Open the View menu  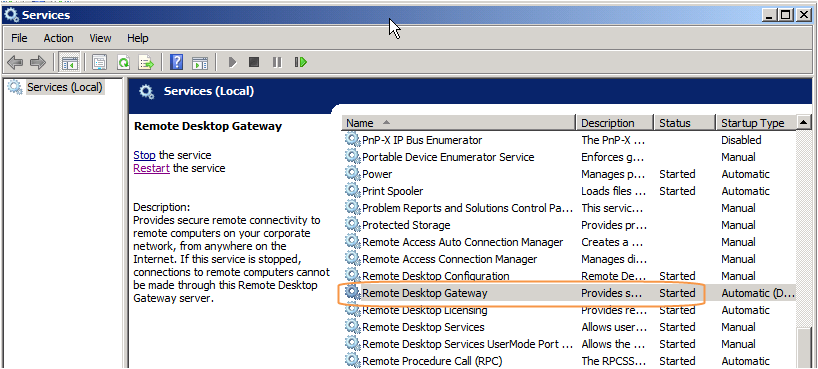(100, 38)
